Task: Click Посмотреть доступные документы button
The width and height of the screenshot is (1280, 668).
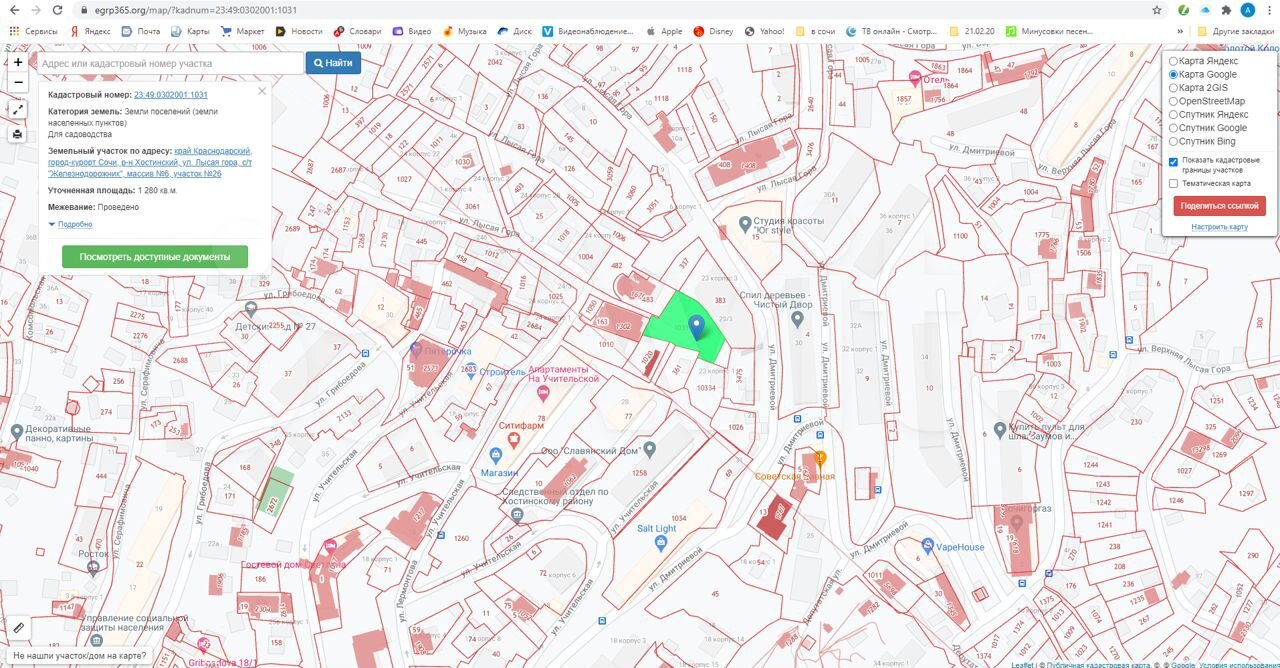Action: (155, 257)
